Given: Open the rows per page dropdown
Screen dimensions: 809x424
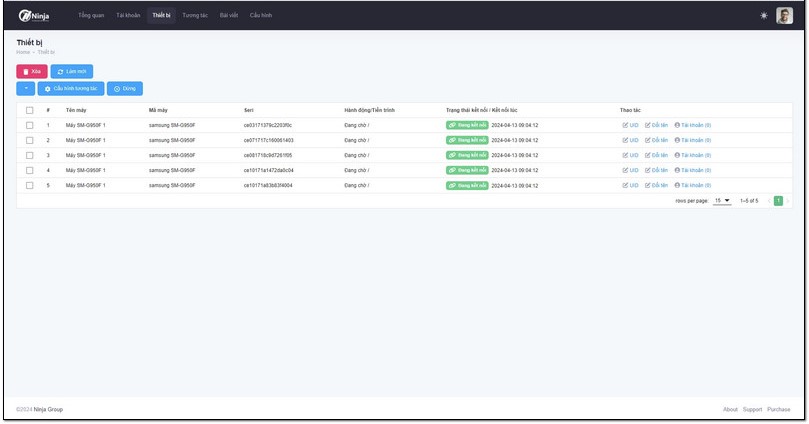Looking at the screenshot, I should (722, 200).
